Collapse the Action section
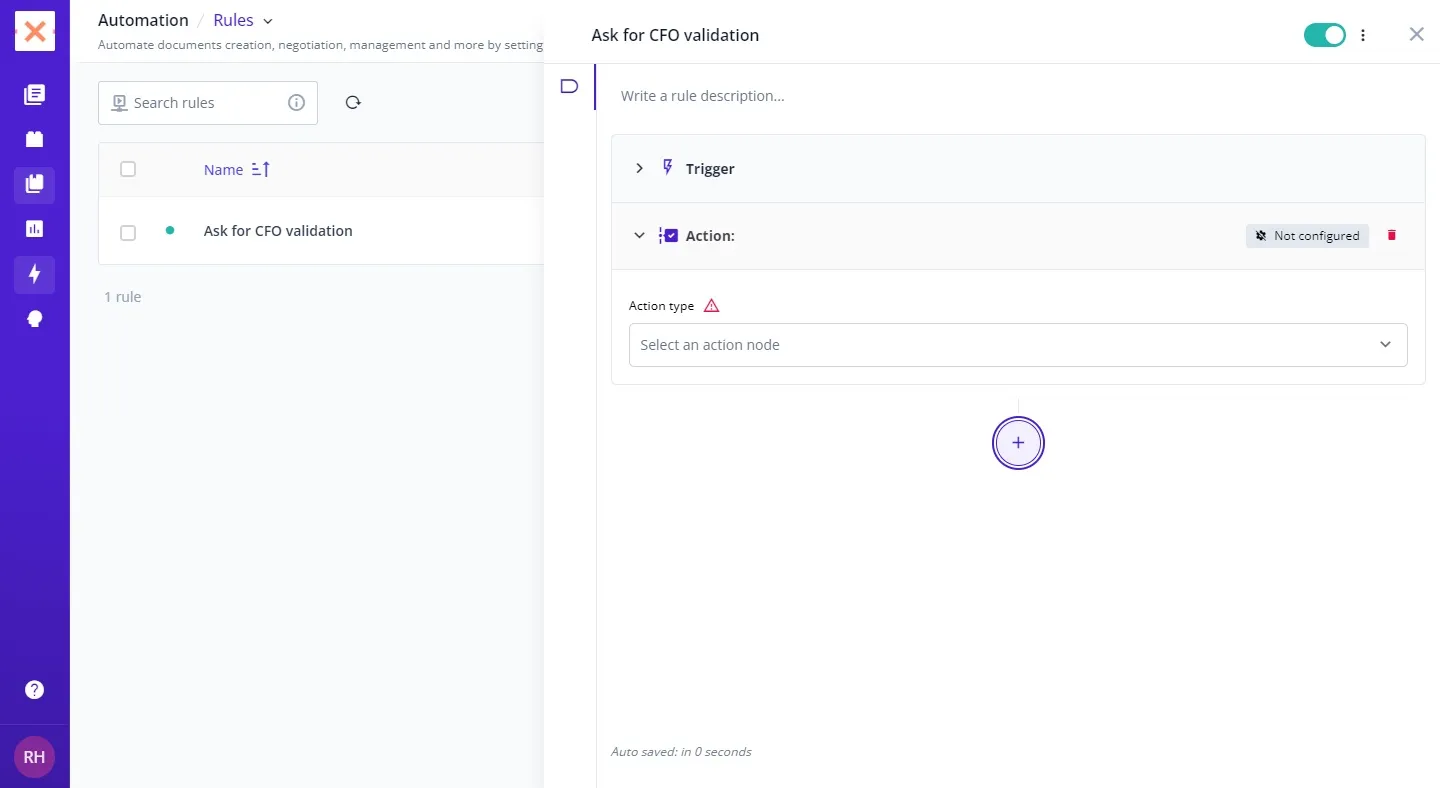Image resolution: width=1440 pixels, height=788 pixels. [x=639, y=236]
